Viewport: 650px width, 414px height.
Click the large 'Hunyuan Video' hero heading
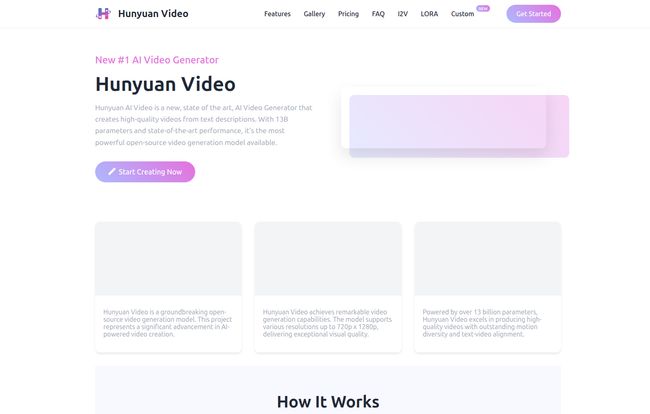[165, 84]
